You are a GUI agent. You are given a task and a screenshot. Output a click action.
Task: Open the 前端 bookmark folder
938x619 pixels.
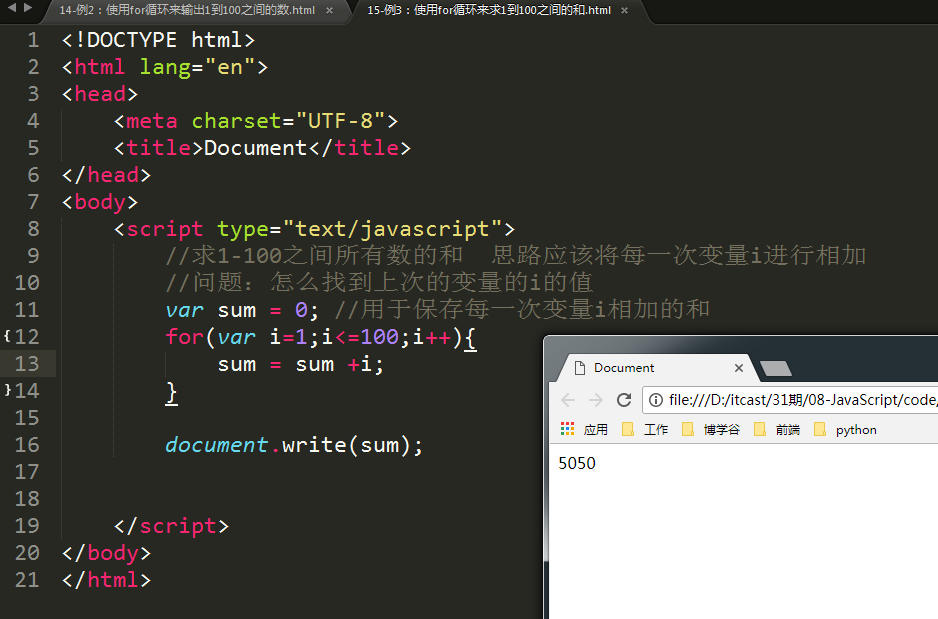coord(776,429)
